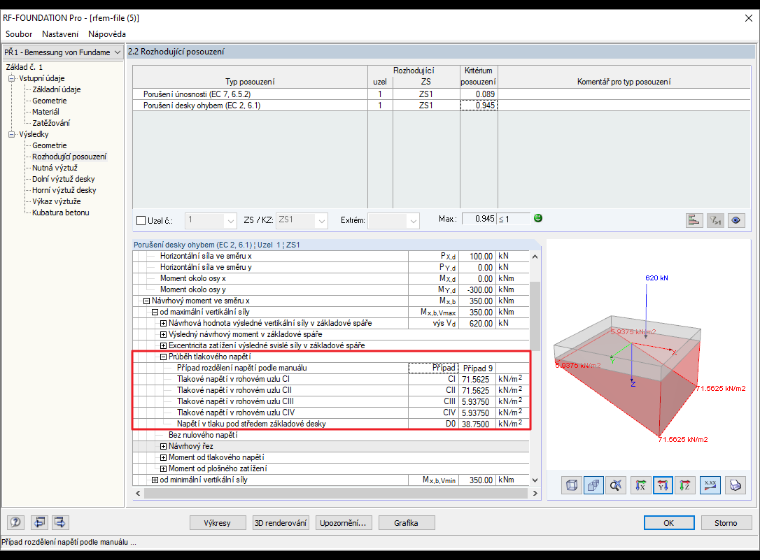The height and width of the screenshot is (560, 760).
Task: Collapse the 'Výsledky' tree node
Action: pos(12,134)
